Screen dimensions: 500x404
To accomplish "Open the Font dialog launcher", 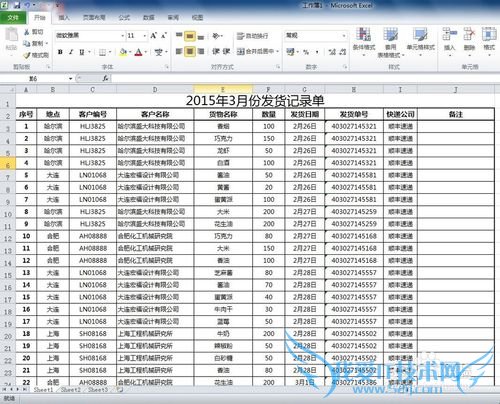I will pos(167,67).
